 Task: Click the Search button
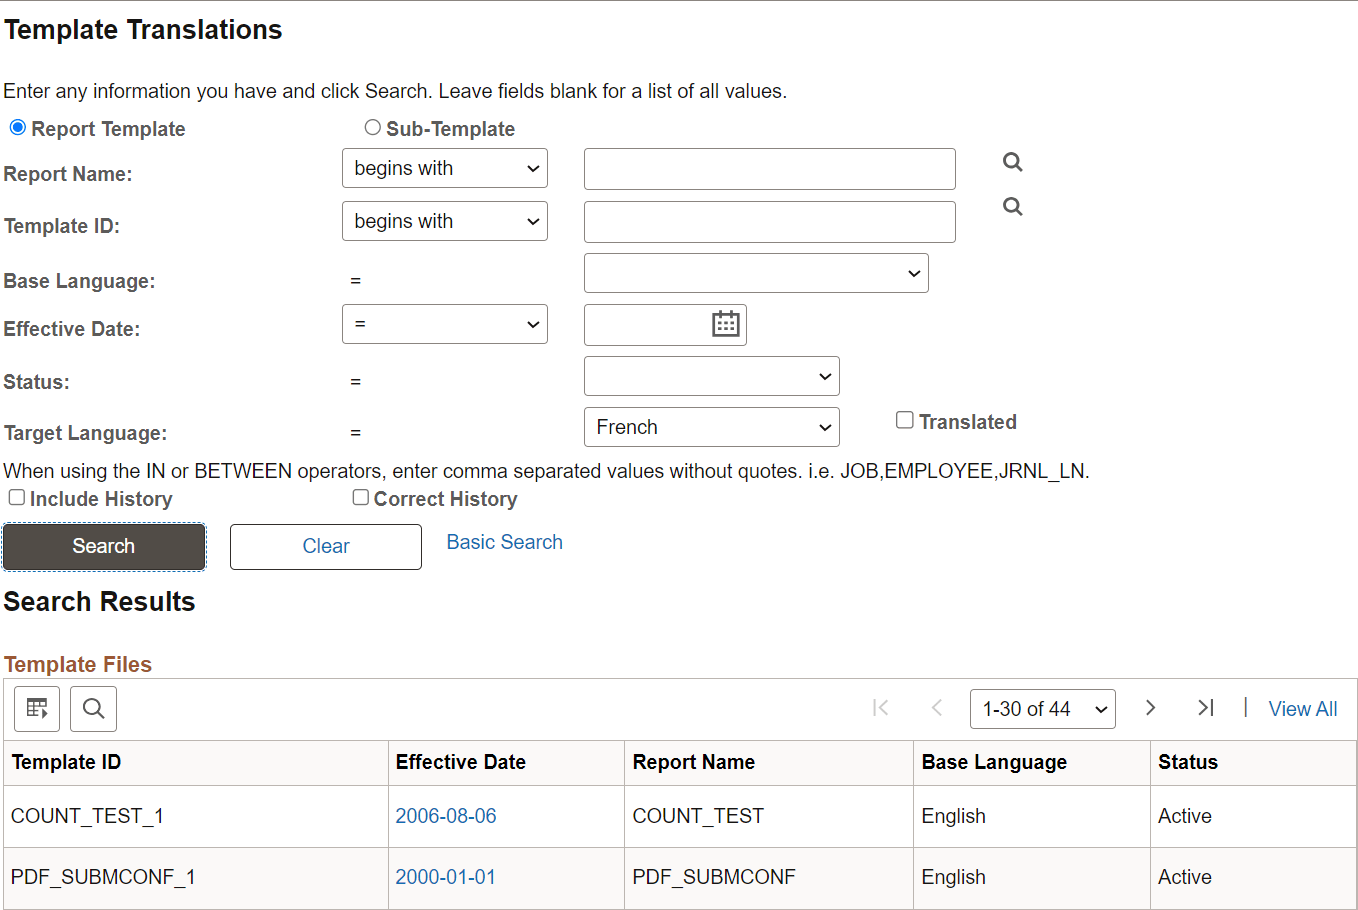click(103, 546)
